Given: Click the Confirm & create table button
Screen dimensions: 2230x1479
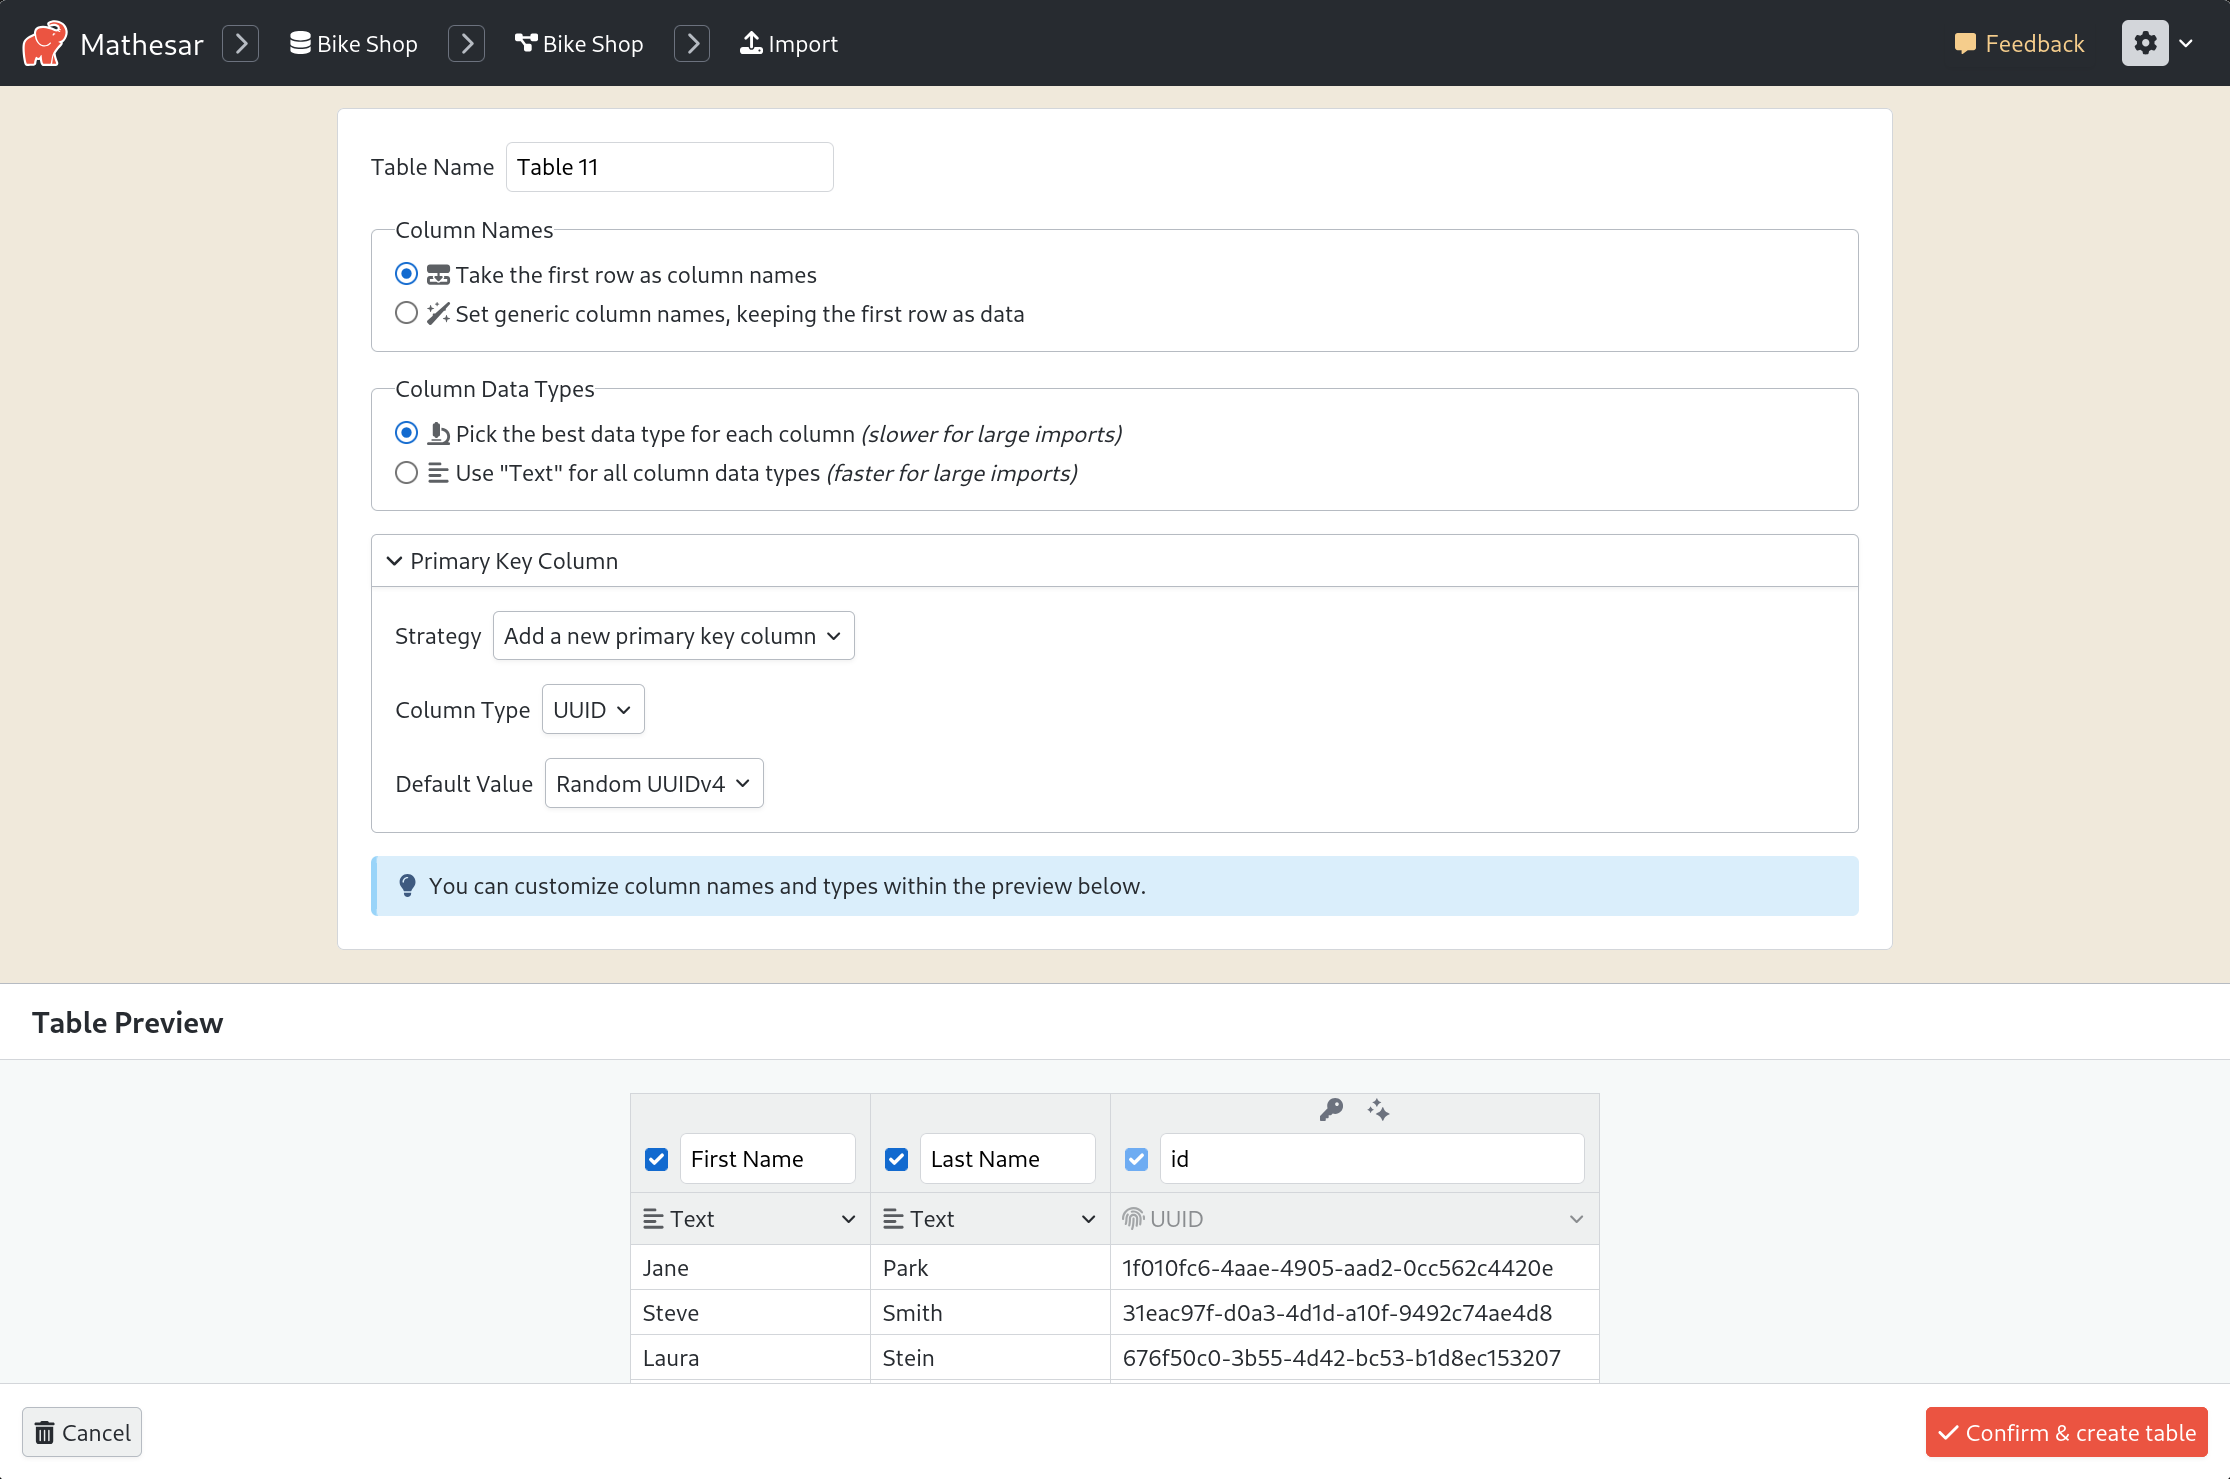Looking at the screenshot, I should [2066, 1432].
